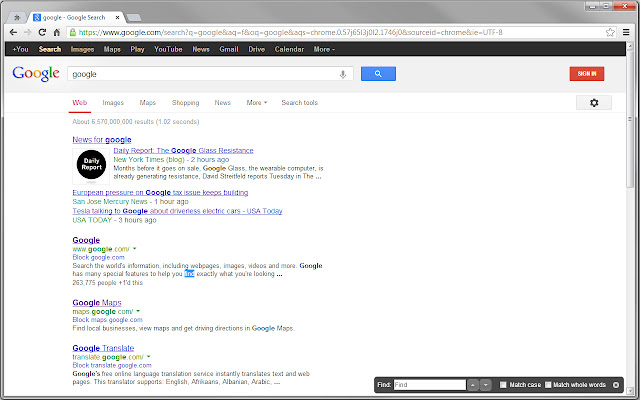The height and width of the screenshot is (400, 640).
Task: Go to next find match
Action: 485,384
